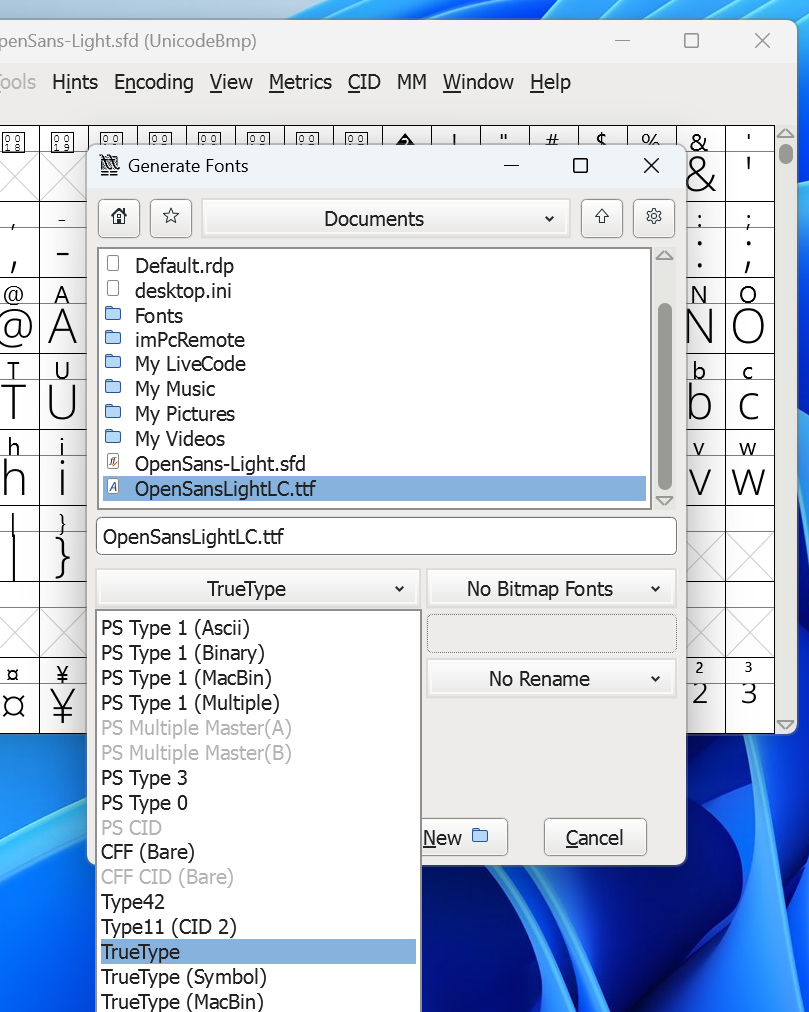Open file dialog settings gear
Viewport: 809px width, 1012px height.
tap(654, 218)
